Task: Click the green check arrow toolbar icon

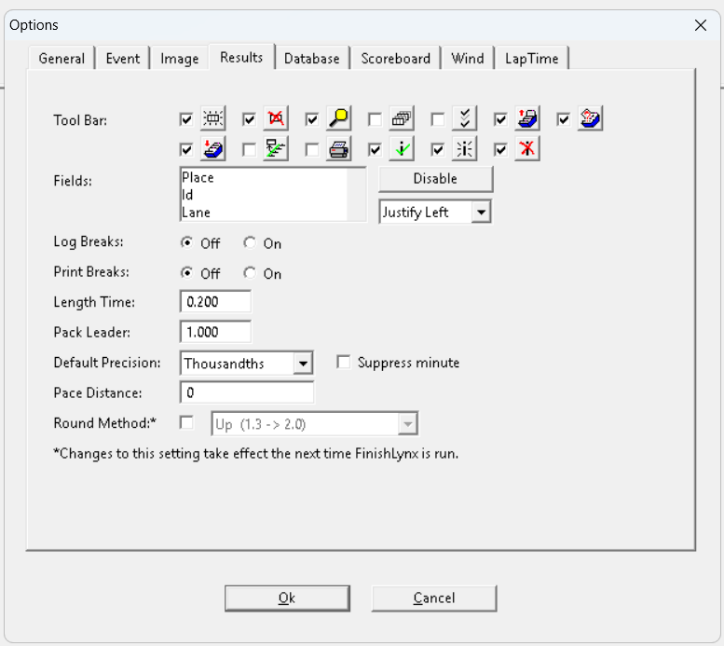Action: pos(401,150)
